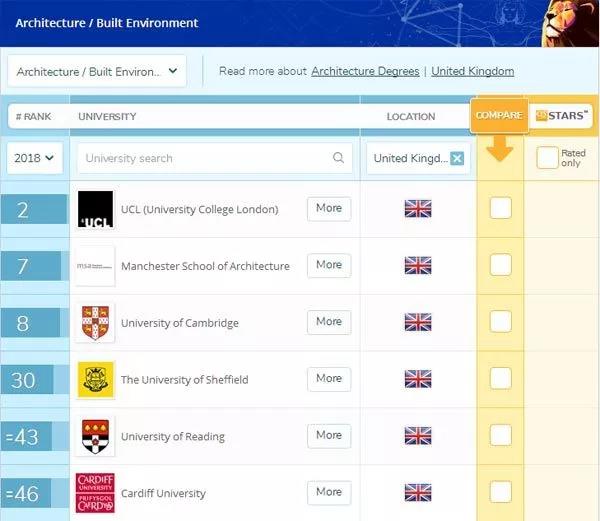The height and width of the screenshot is (521, 600).
Task: Click rank number 8
Action: point(23,323)
